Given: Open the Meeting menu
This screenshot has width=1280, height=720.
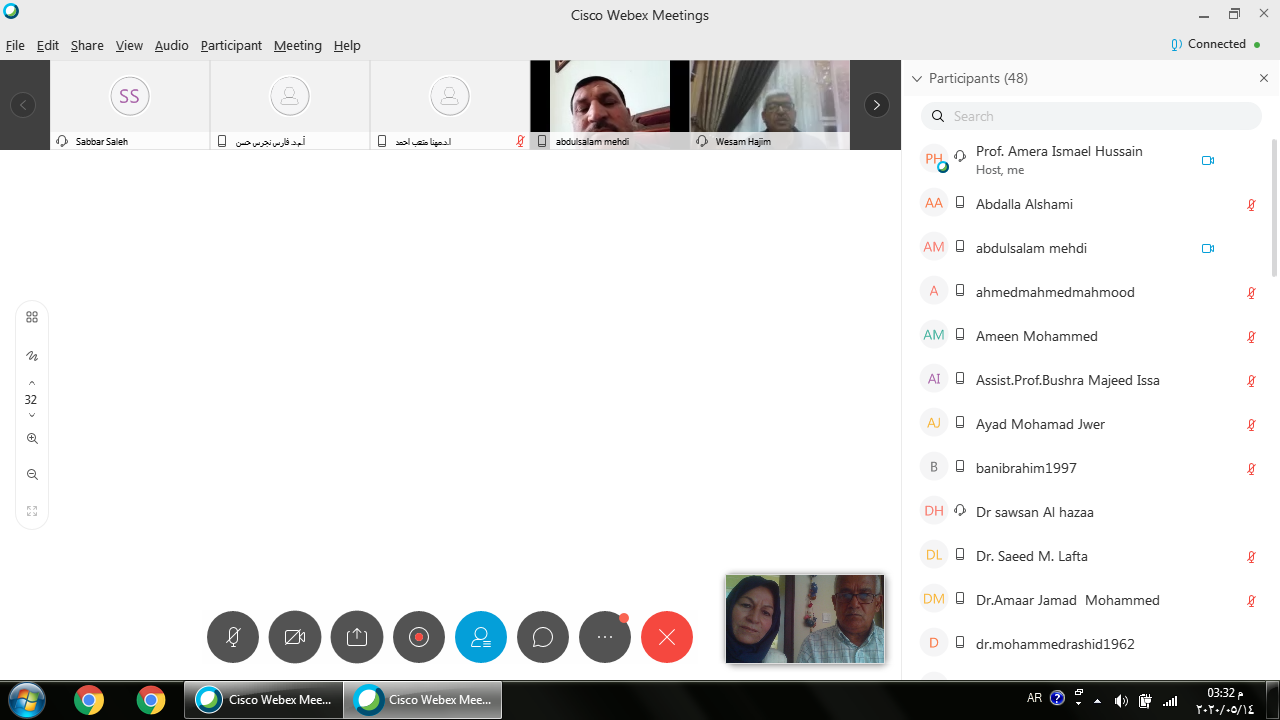Looking at the screenshot, I should pos(297,45).
